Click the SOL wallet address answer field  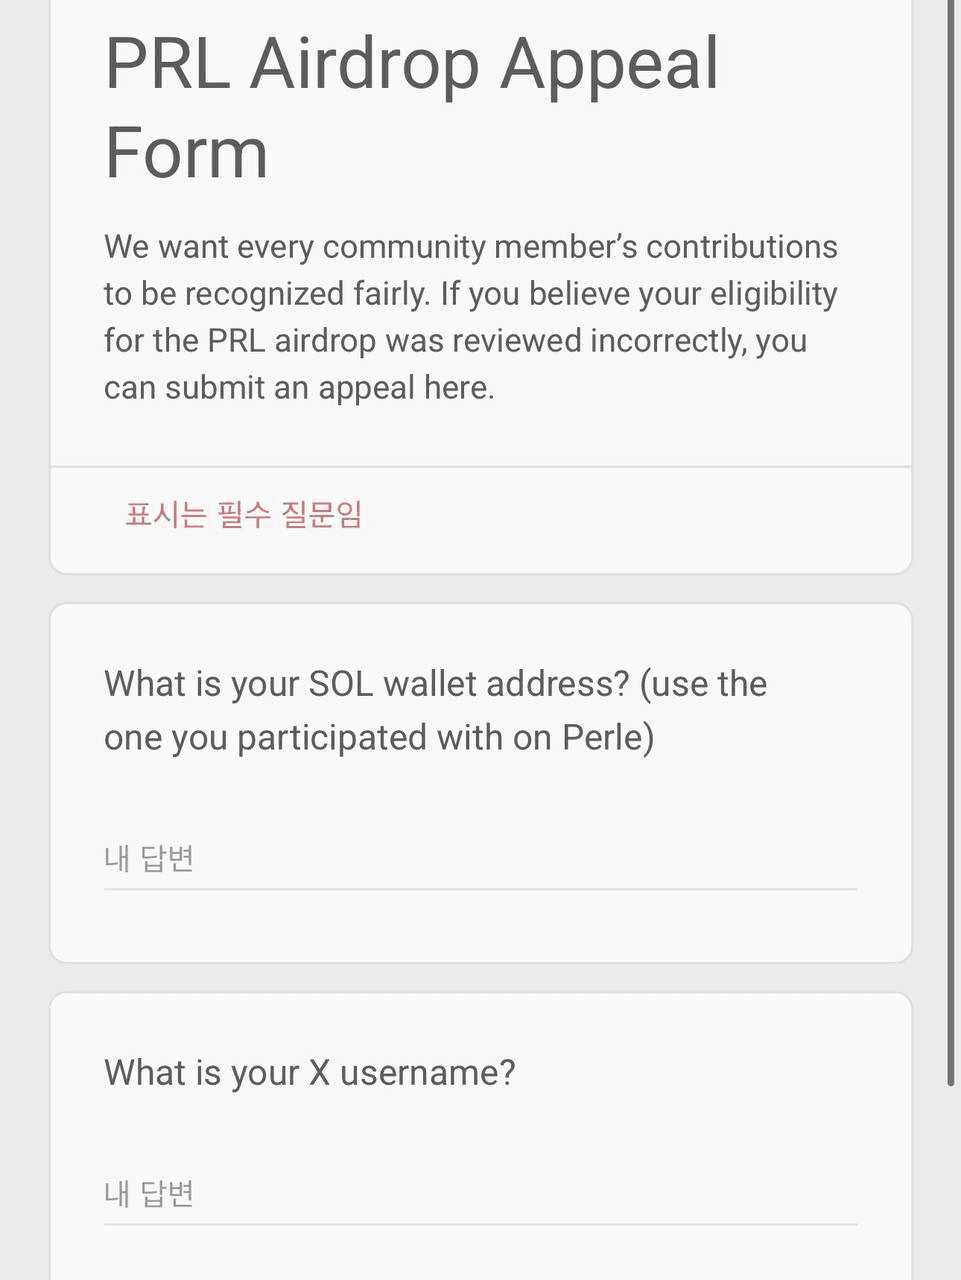click(x=480, y=860)
